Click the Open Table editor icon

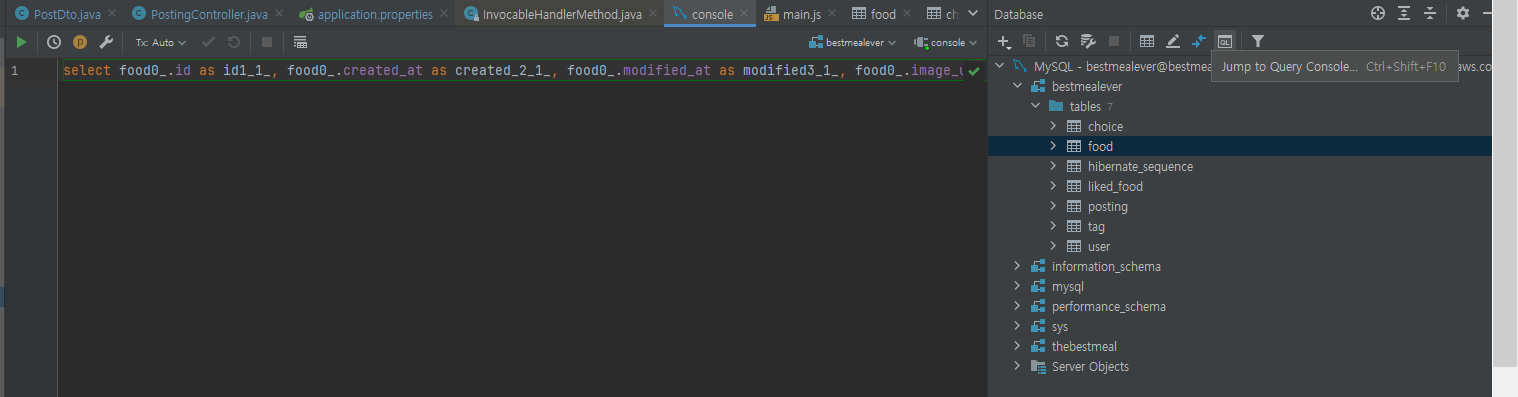[x=1147, y=41]
